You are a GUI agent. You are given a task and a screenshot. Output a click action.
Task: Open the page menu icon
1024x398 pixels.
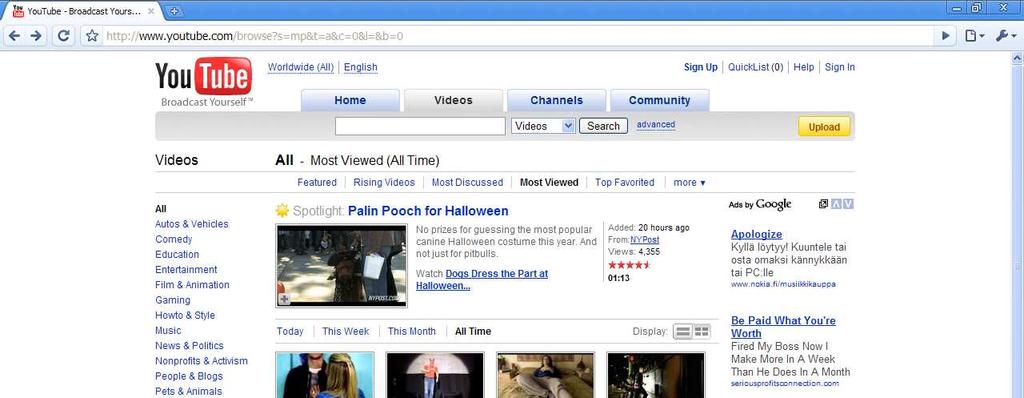(x=974, y=36)
